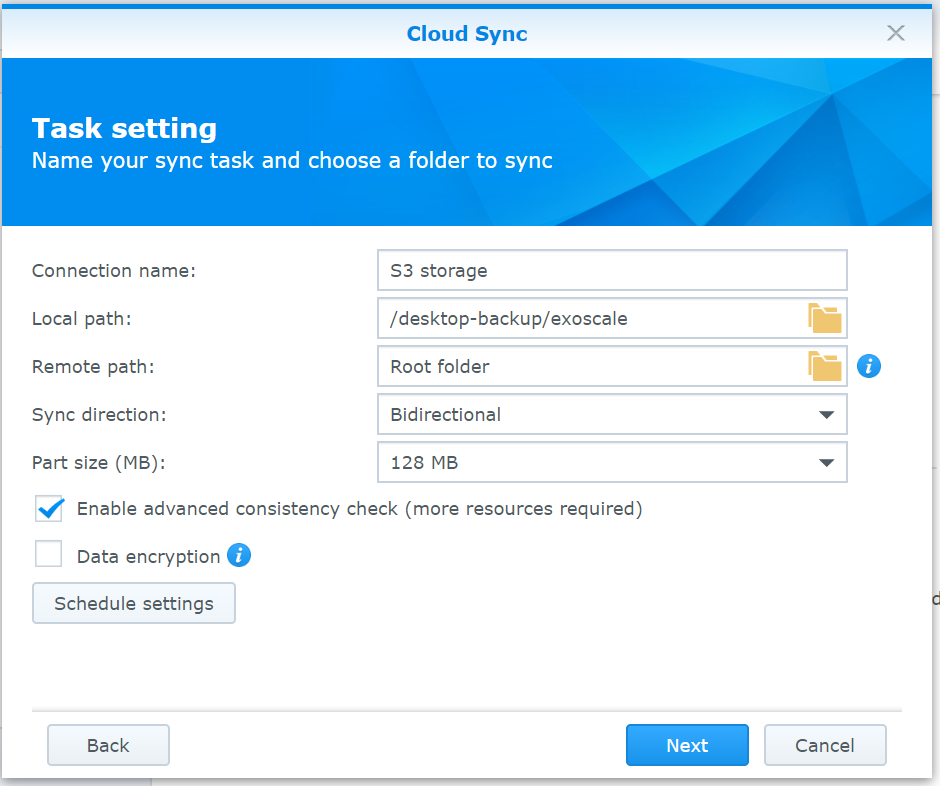
Task: Open Schedule settings
Action: pyautogui.click(x=134, y=604)
